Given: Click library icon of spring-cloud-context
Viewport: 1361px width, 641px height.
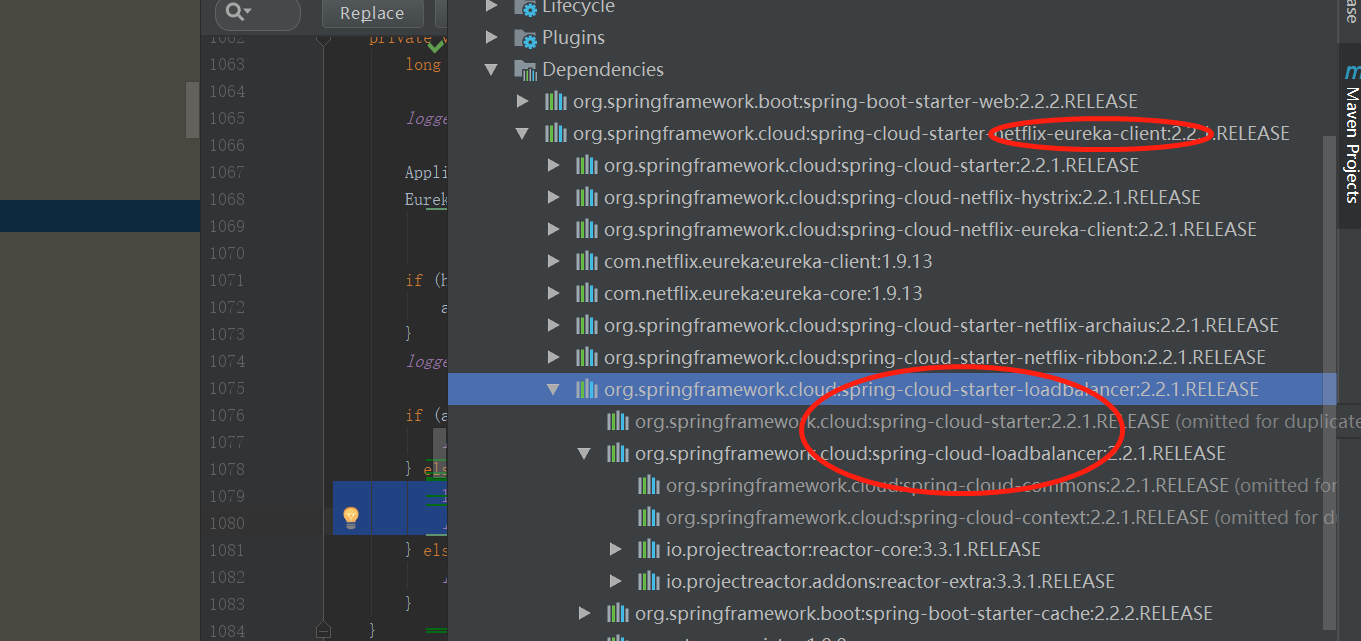Looking at the screenshot, I should pyautogui.click(x=649, y=517).
